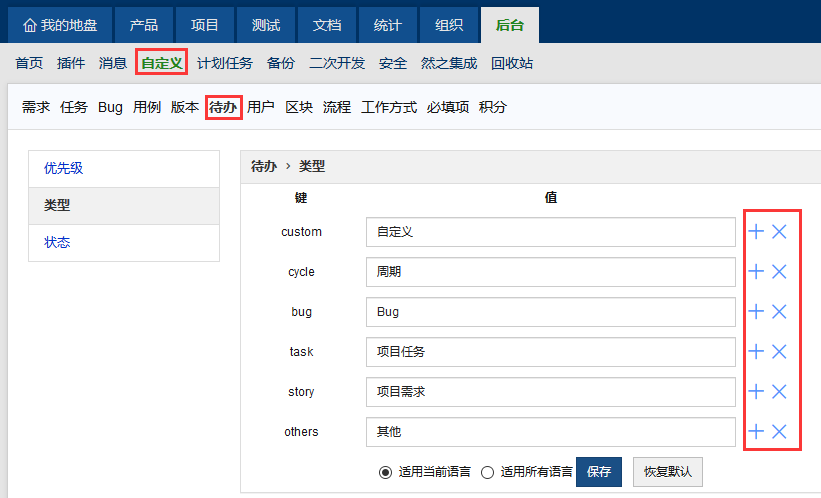The width and height of the screenshot is (821, 498).
Task: Select the 适用当前语言 radio button
Action: [385, 472]
